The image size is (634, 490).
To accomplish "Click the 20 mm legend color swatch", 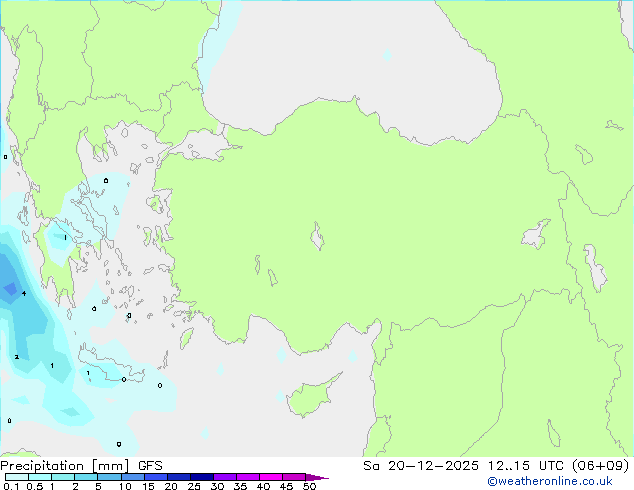I will [178, 477].
